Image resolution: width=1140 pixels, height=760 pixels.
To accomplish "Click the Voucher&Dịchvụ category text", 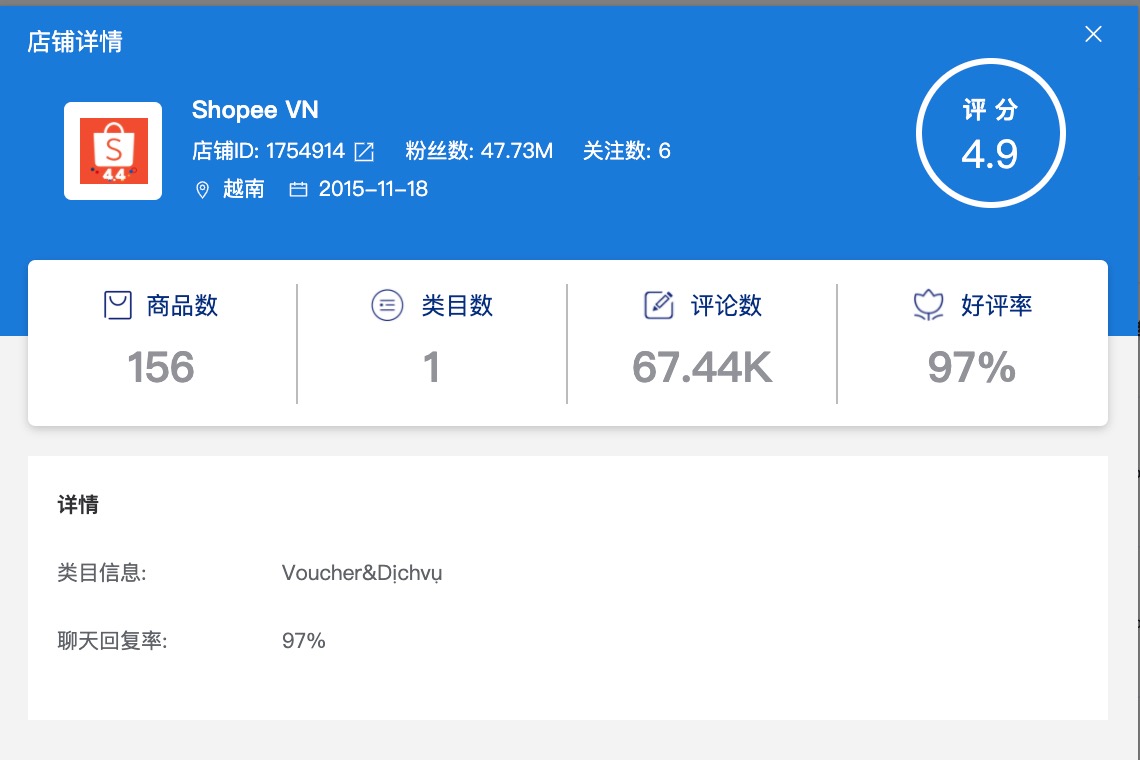I will click(362, 573).
